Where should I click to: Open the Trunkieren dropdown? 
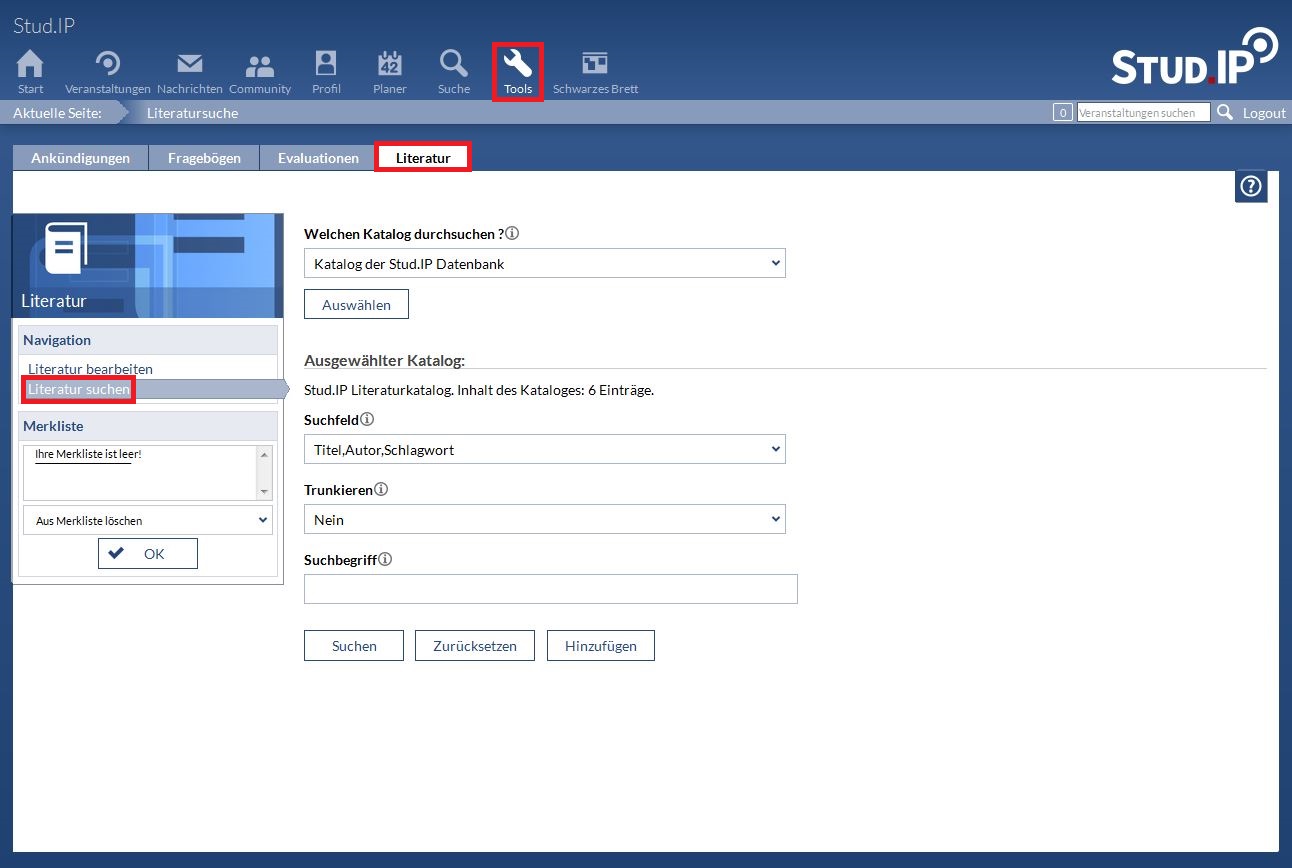(x=544, y=520)
